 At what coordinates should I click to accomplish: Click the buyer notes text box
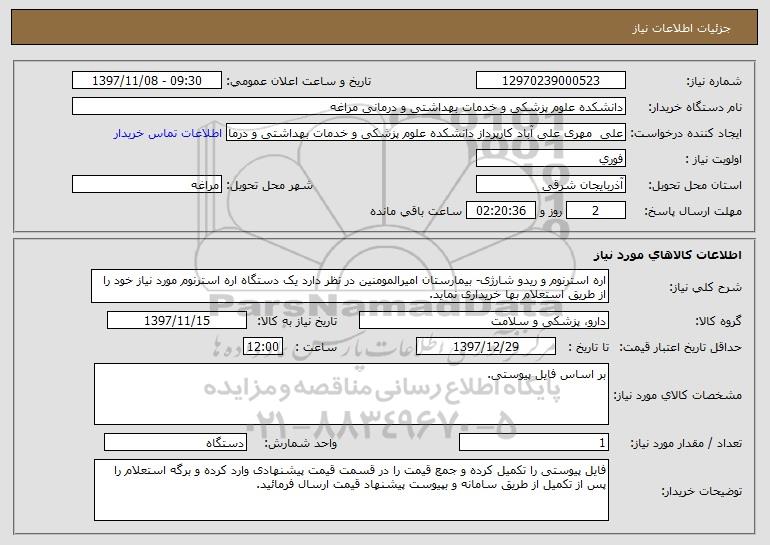point(351,490)
